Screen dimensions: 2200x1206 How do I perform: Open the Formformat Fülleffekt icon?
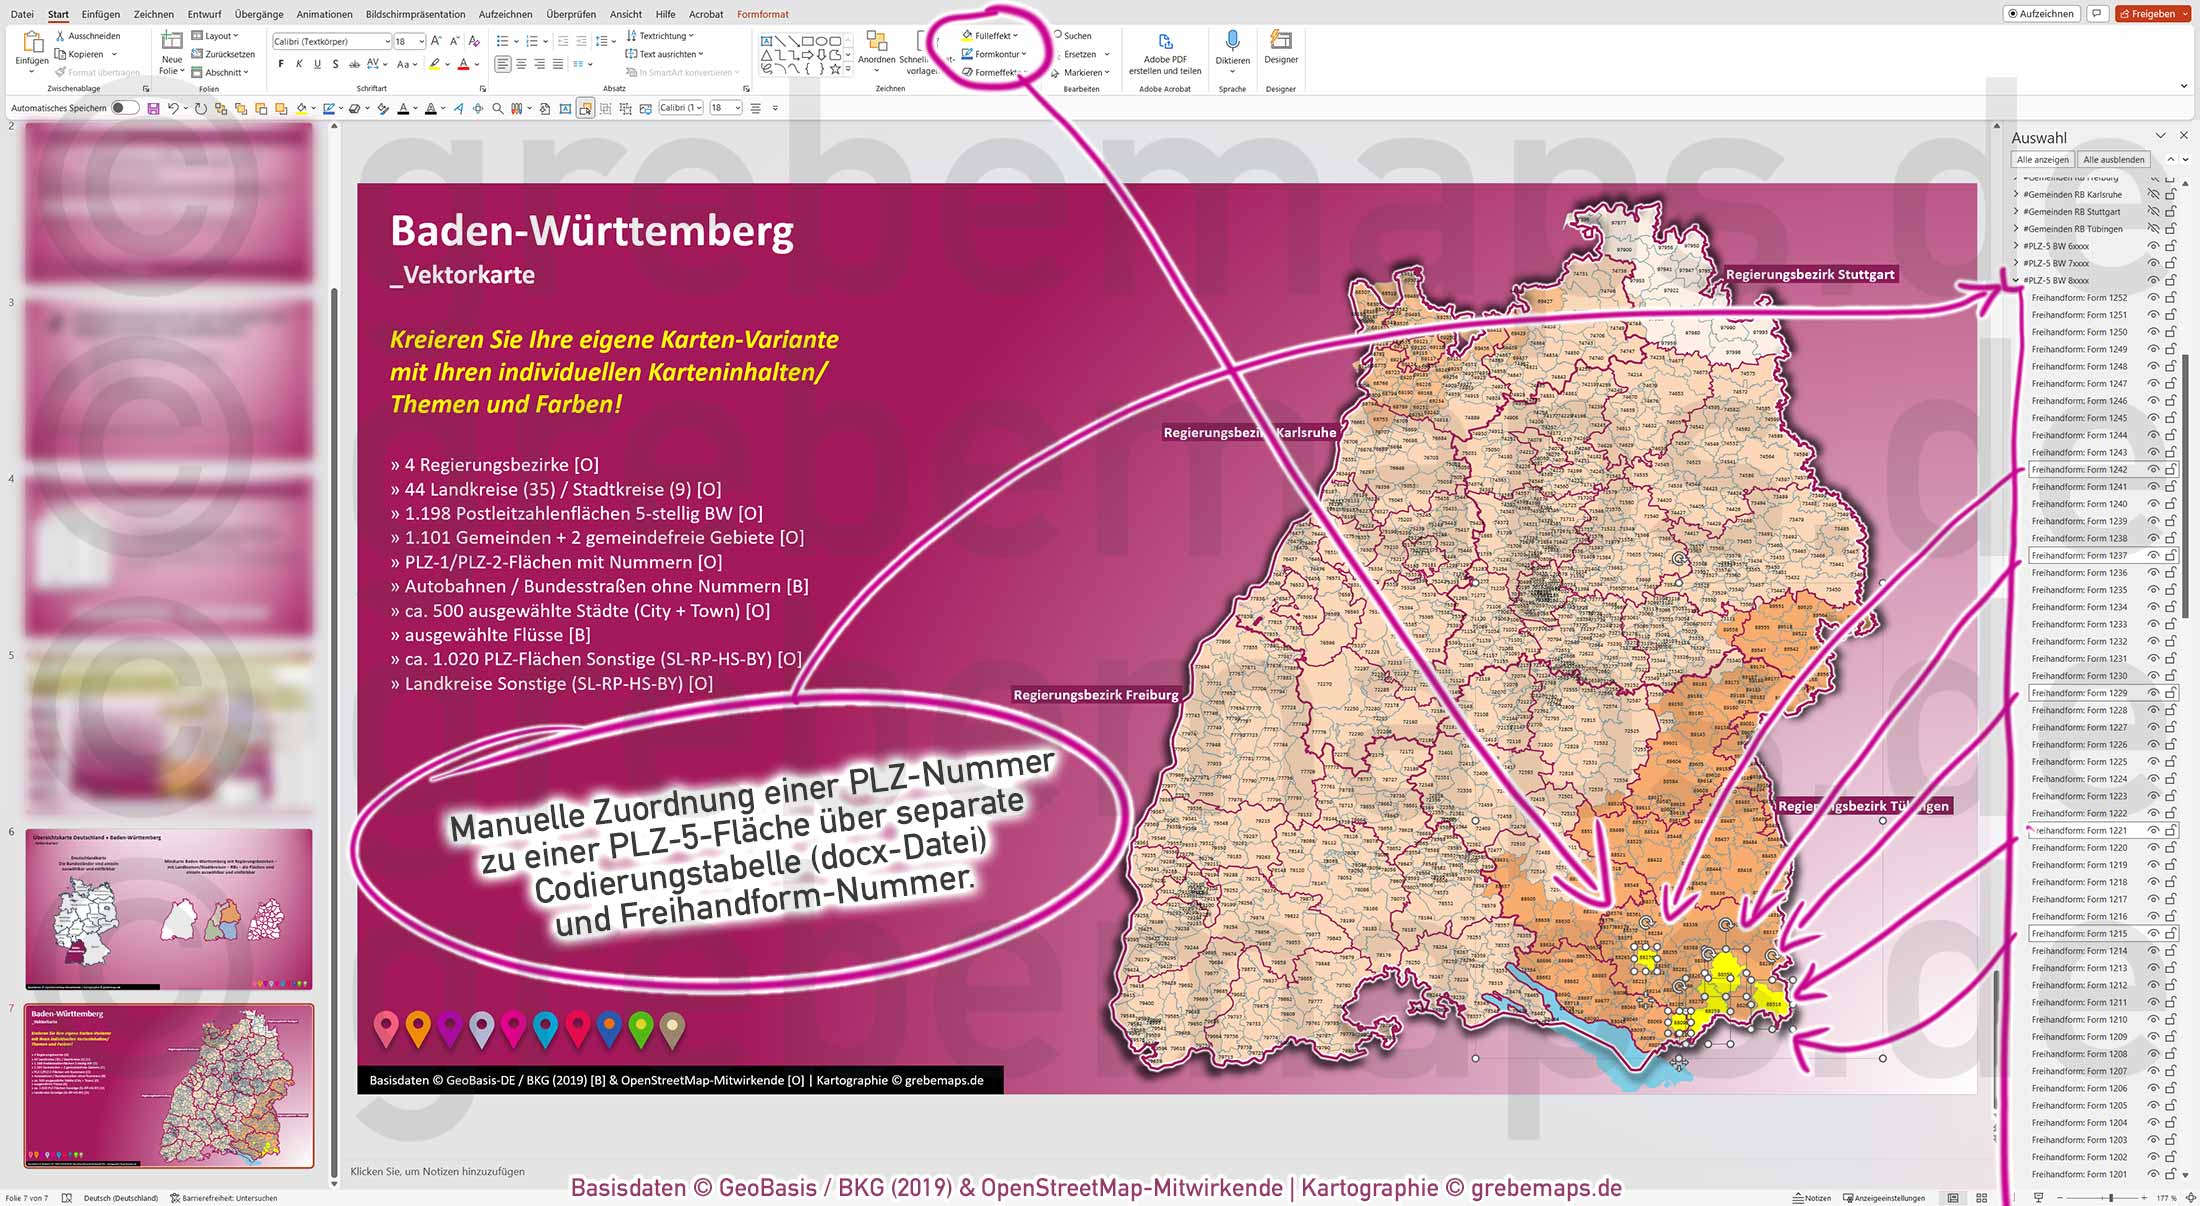[x=966, y=34]
